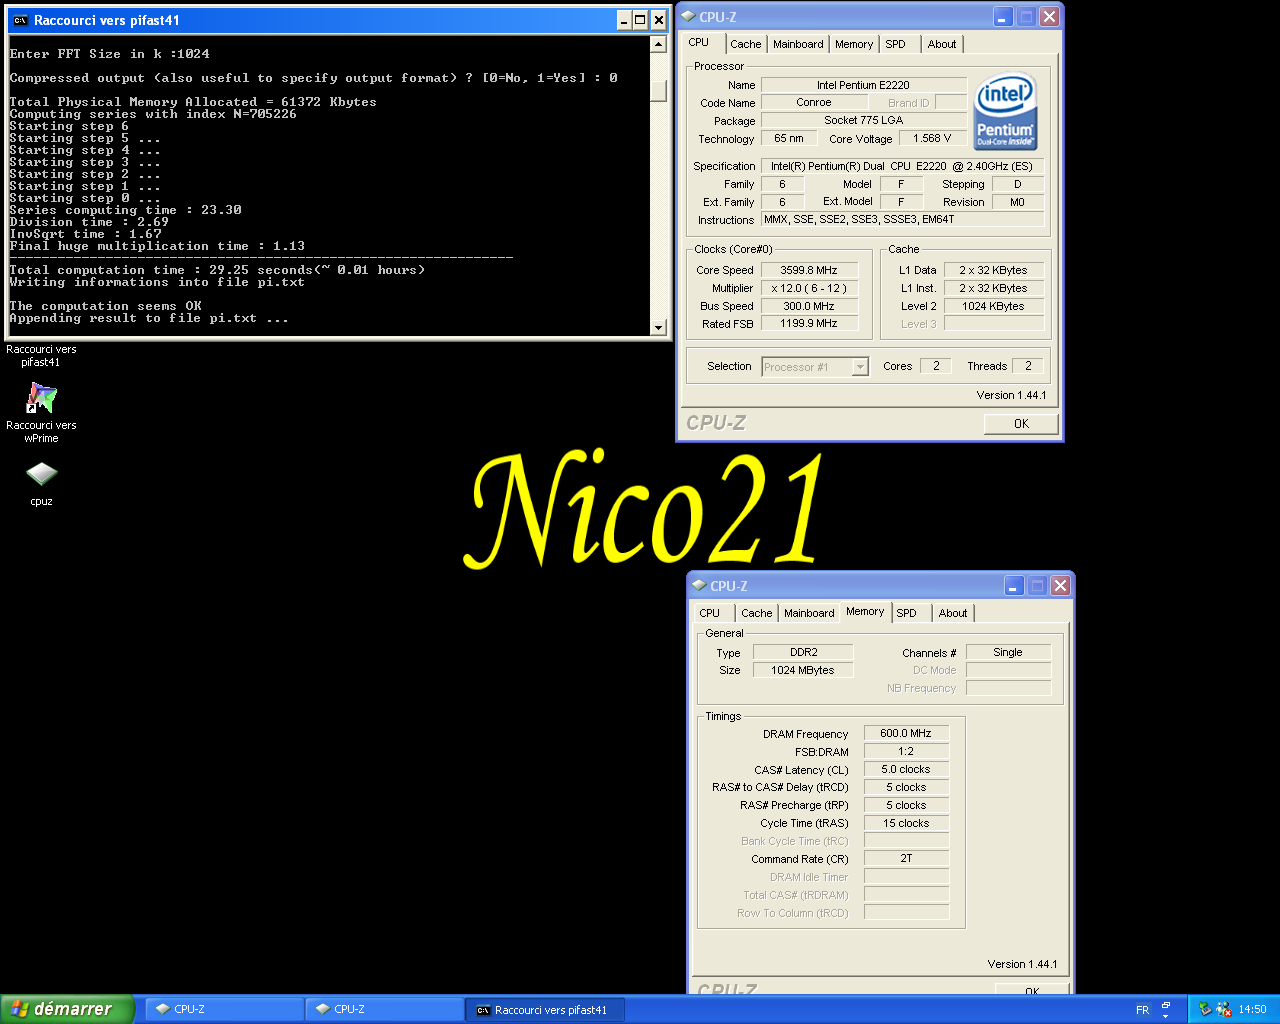The width and height of the screenshot is (1280, 1024).
Task: Click the Level 2 cache value 1024 KBytes
Action: click(993, 306)
